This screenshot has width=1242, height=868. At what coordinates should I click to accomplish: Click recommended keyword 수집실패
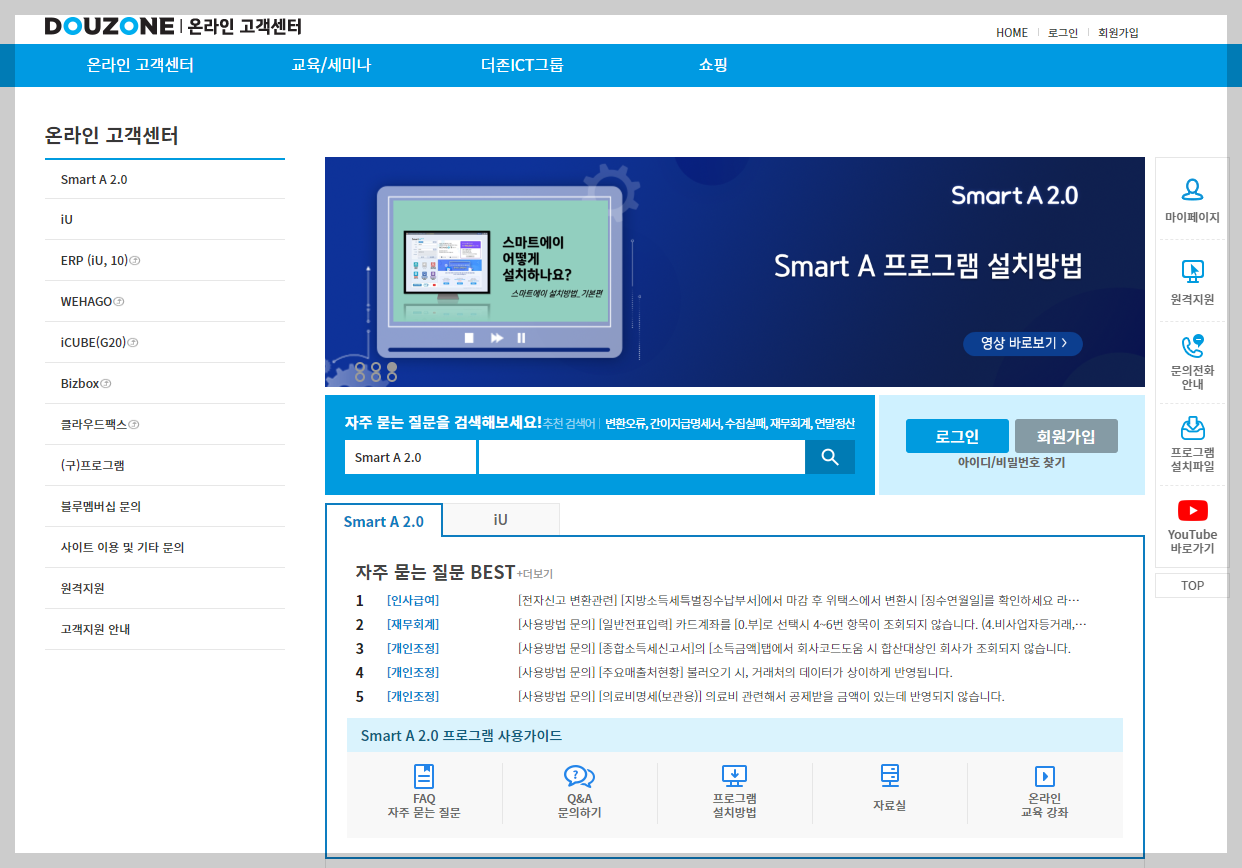pos(746,423)
